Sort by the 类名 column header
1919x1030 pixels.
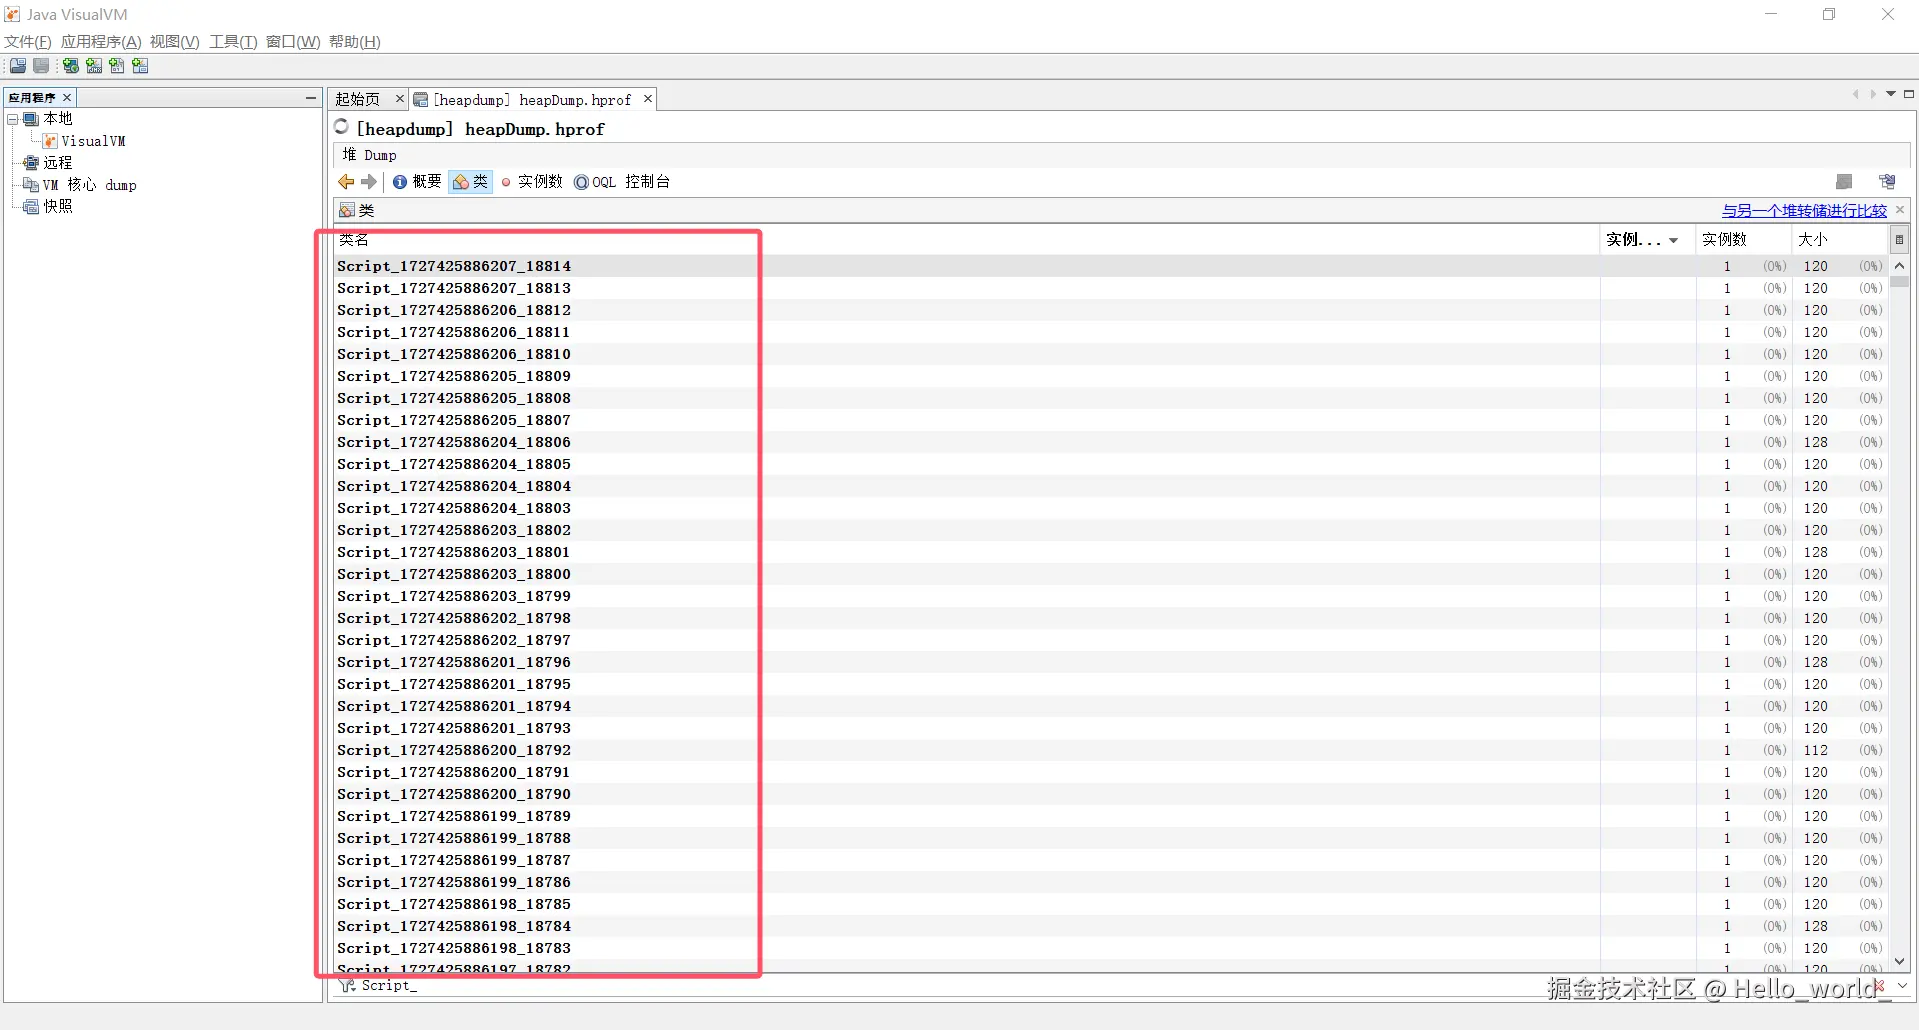[966, 240]
